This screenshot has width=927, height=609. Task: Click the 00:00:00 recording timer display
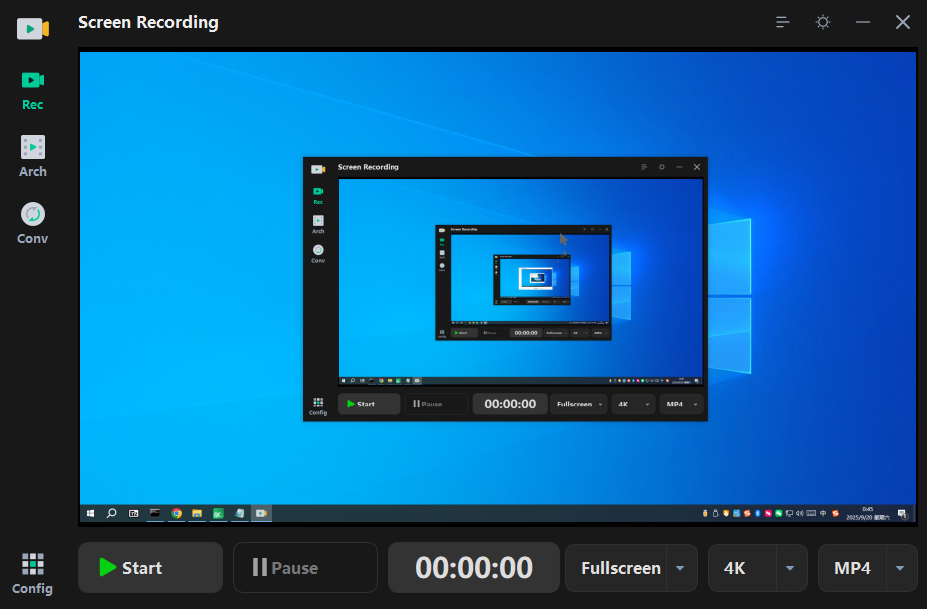coord(473,567)
